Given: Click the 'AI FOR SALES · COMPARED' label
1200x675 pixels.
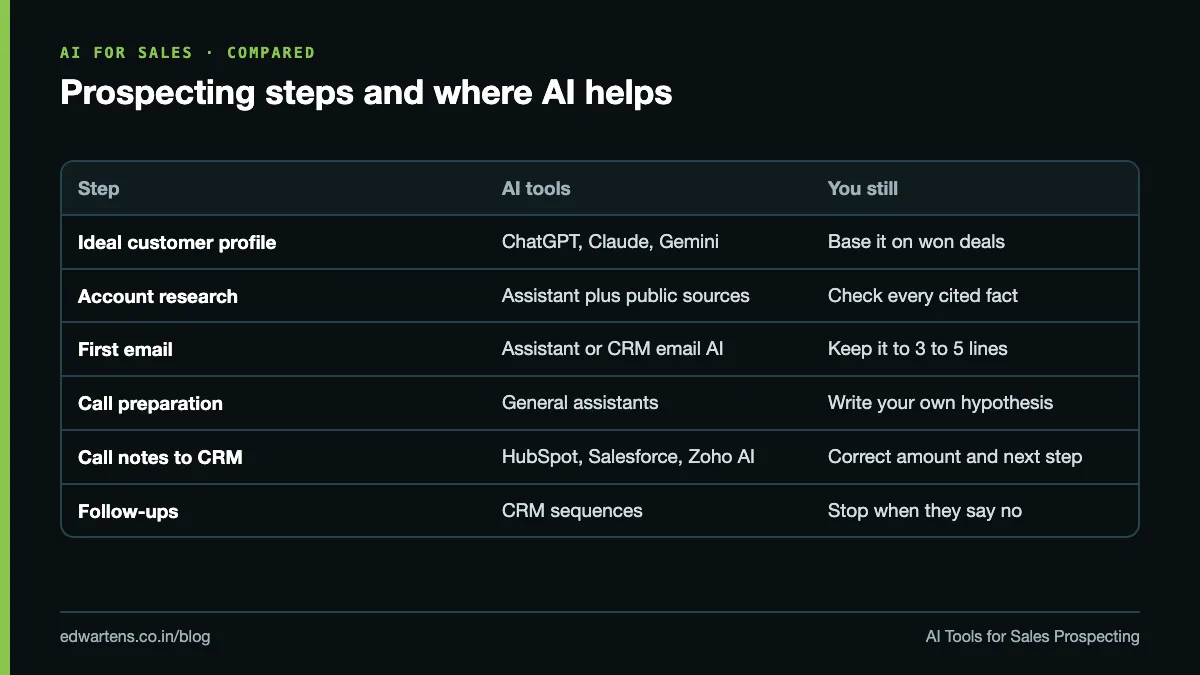Looking at the screenshot, I should [187, 52].
